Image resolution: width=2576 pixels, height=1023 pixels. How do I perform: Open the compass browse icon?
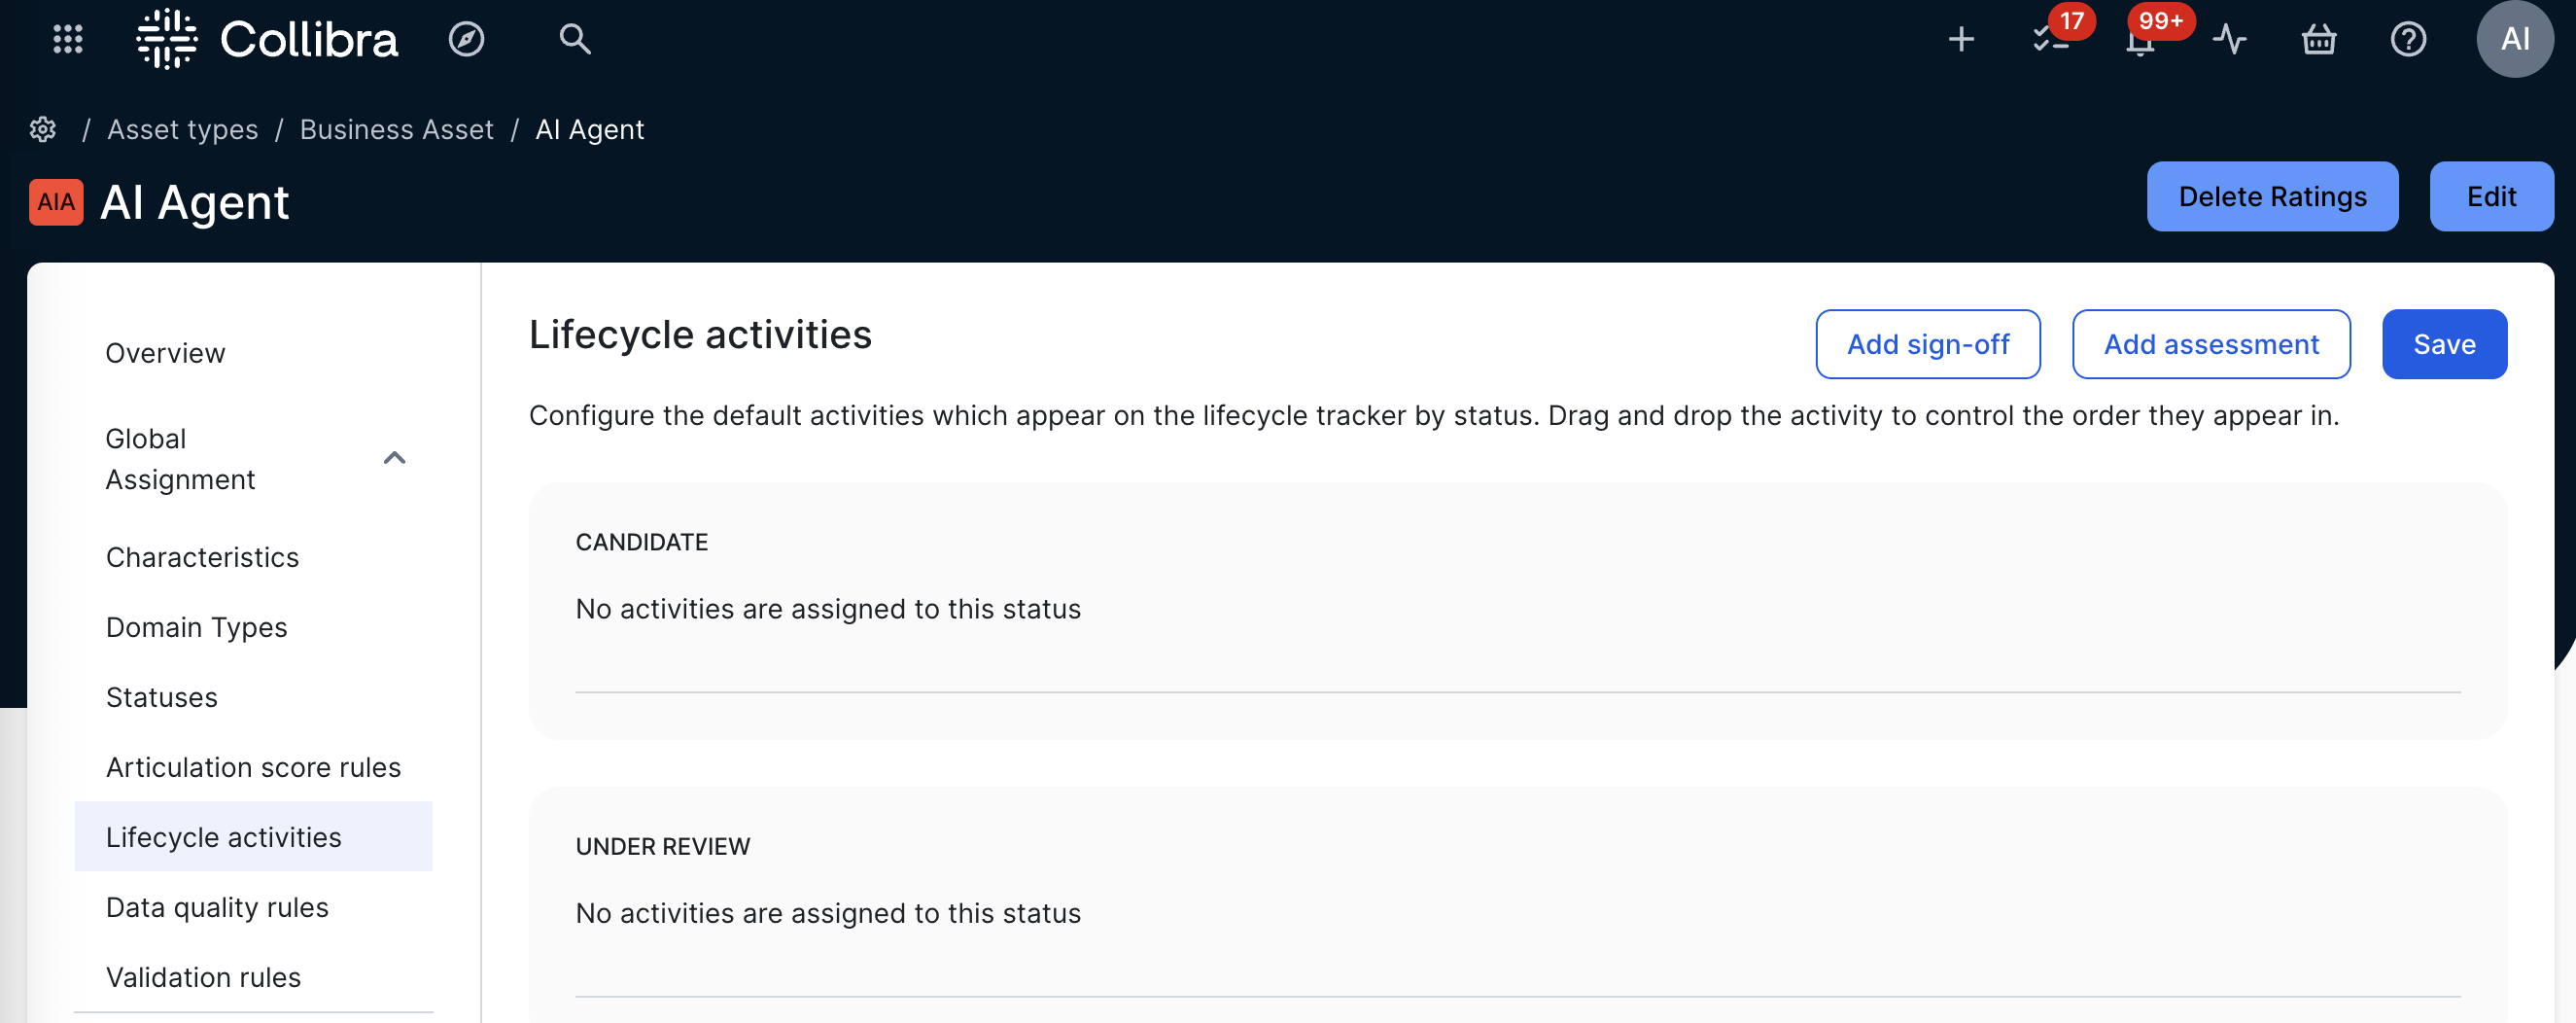(x=466, y=39)
